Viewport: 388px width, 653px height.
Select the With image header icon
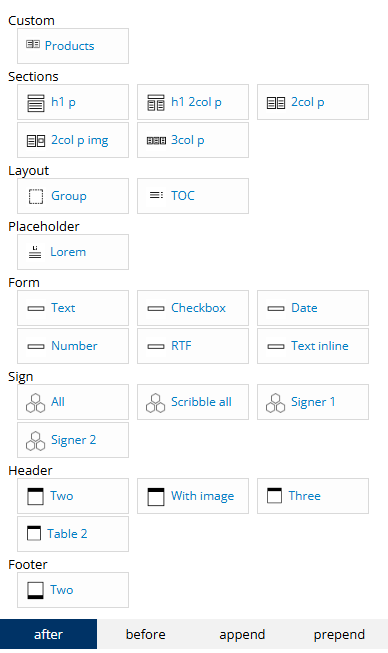coord(156,497)
